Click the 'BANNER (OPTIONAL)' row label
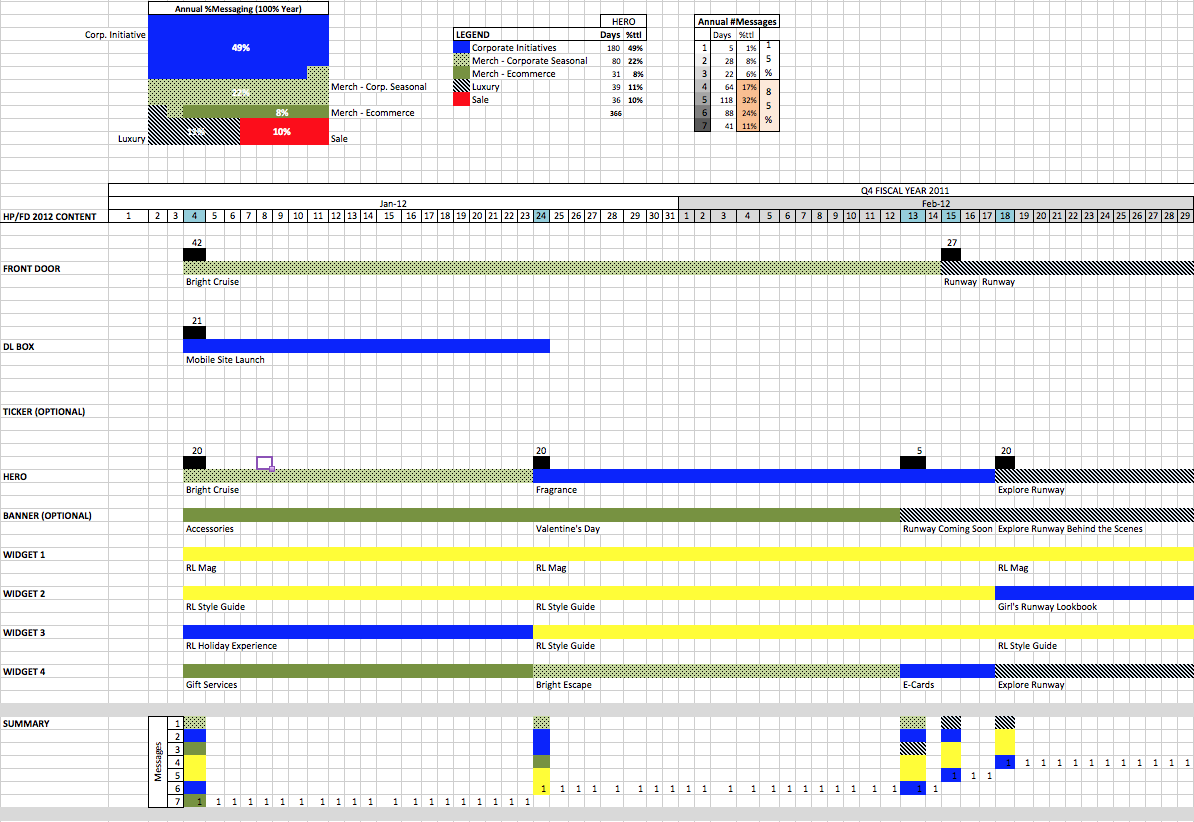Viewport: 1194px width, 822px height. [x=47, y=516]
